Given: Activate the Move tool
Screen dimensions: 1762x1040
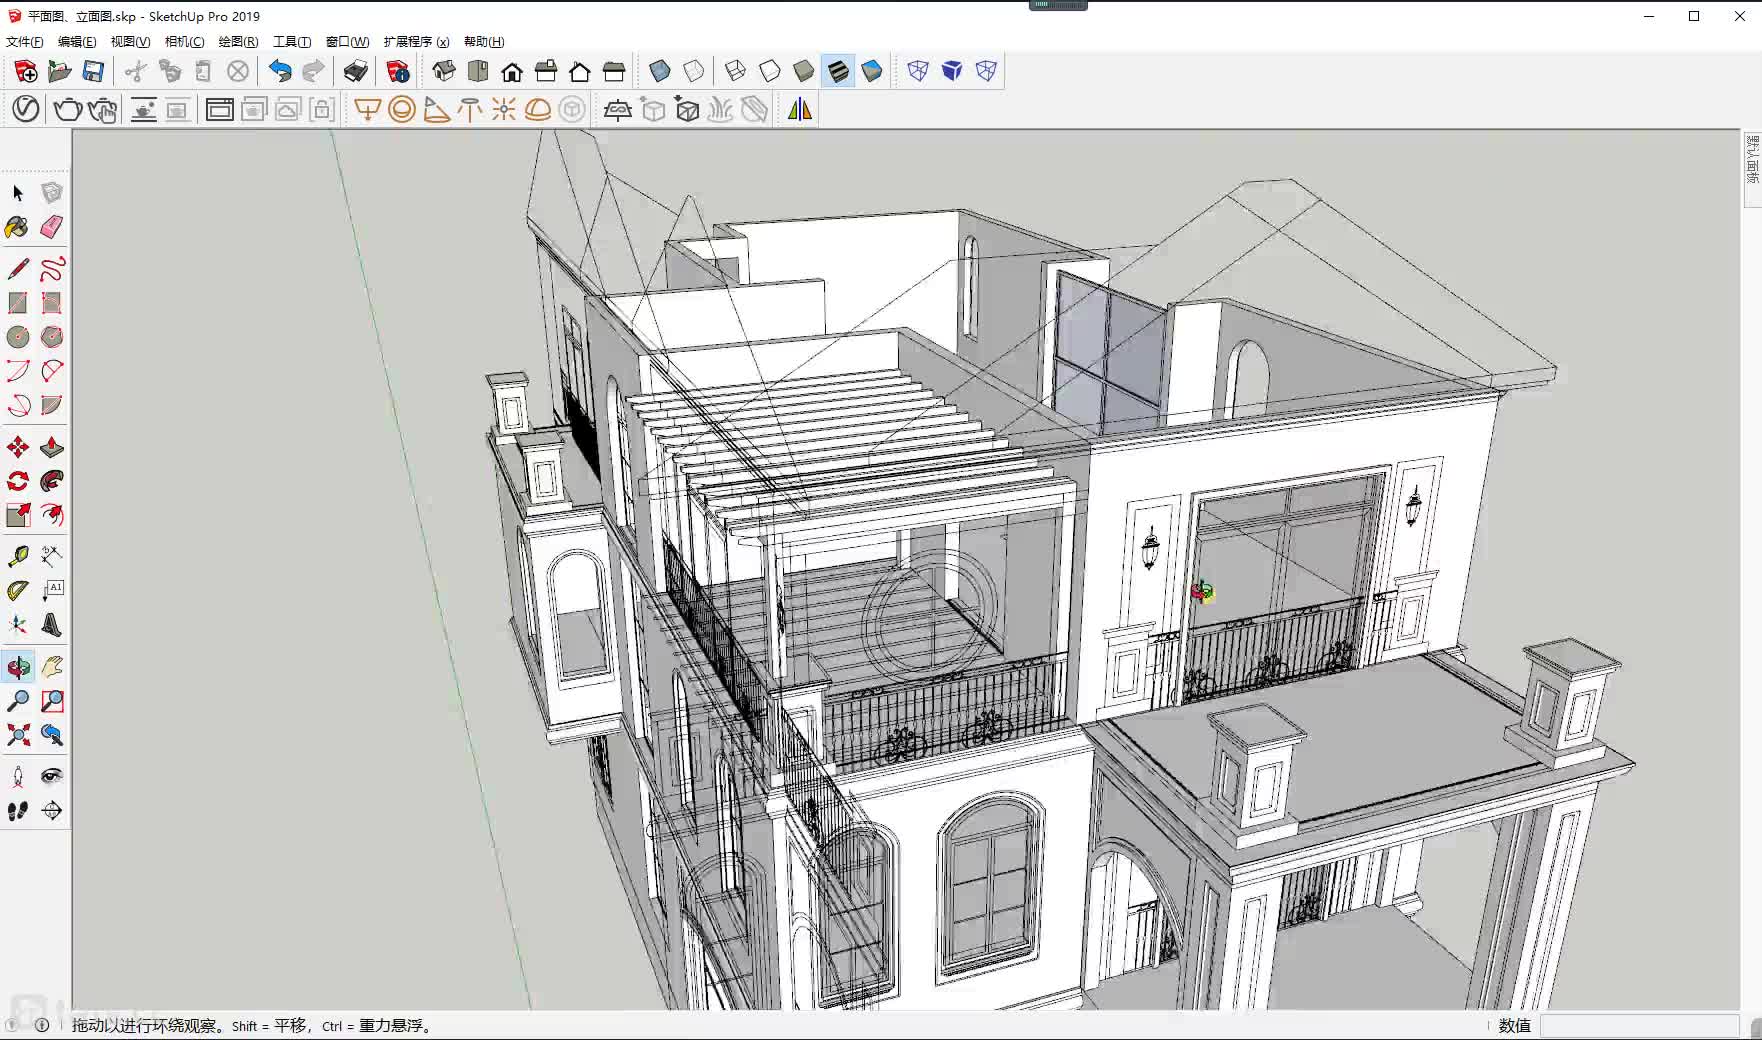Looking at the screenshot, I should [18, 447].
